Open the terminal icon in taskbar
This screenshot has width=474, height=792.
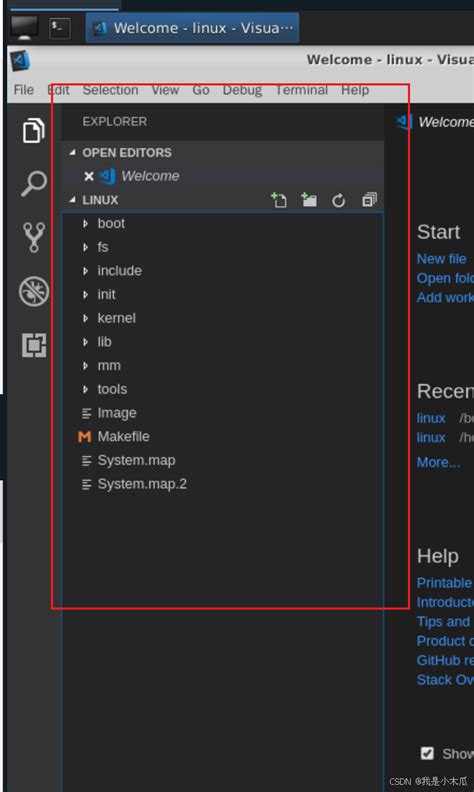[x=60, y=28]
